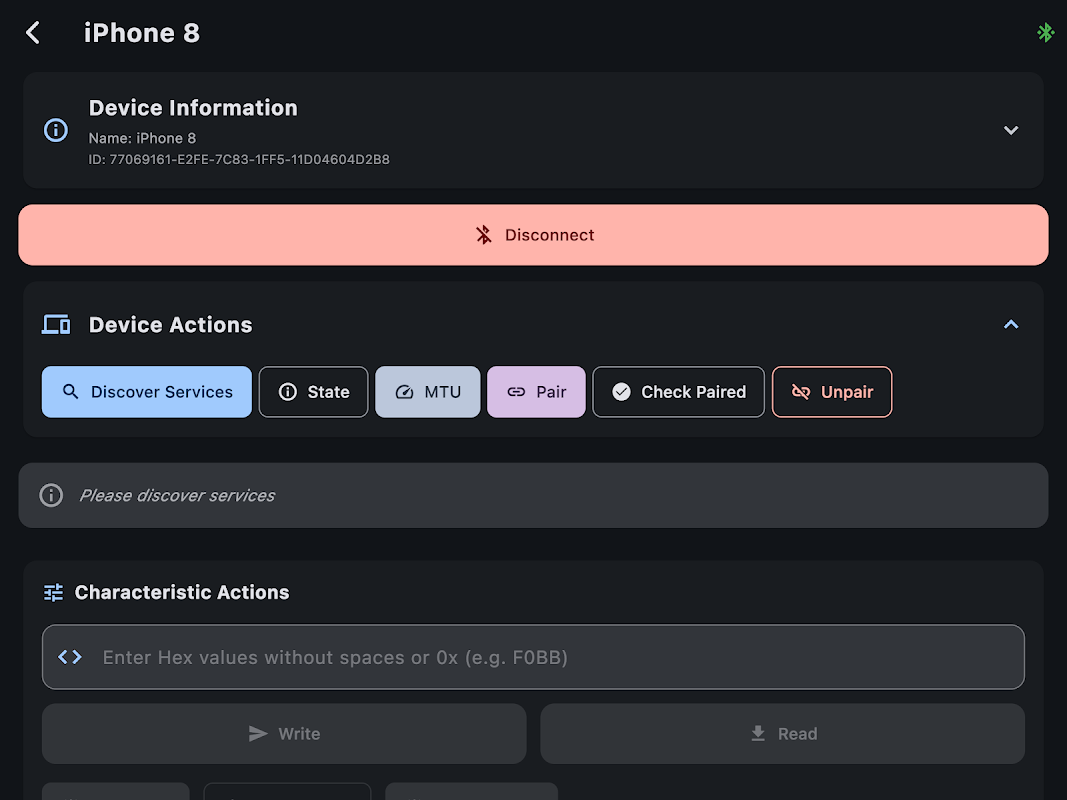Click the Device Information info icon
The image size is (1067, 800).
point(56,130)
